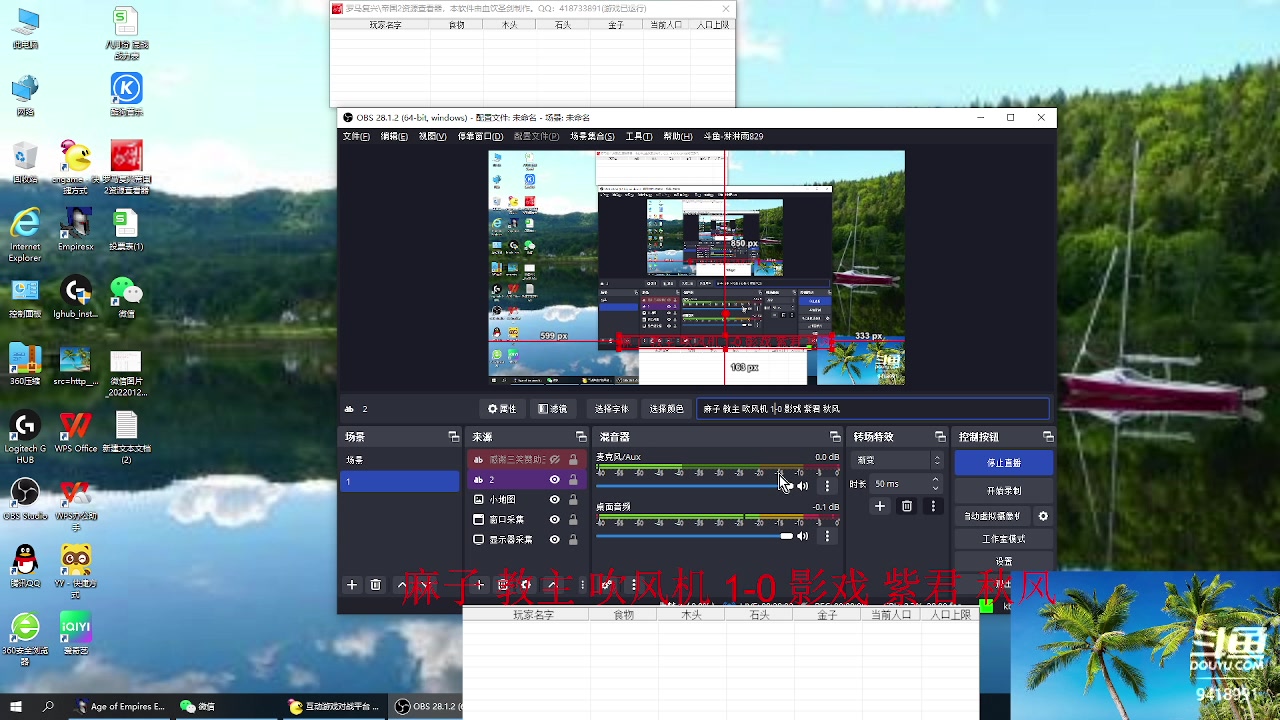Adjust the 桌面音频 volume slider
This screenshot has width=1280, height=720.
694,536
